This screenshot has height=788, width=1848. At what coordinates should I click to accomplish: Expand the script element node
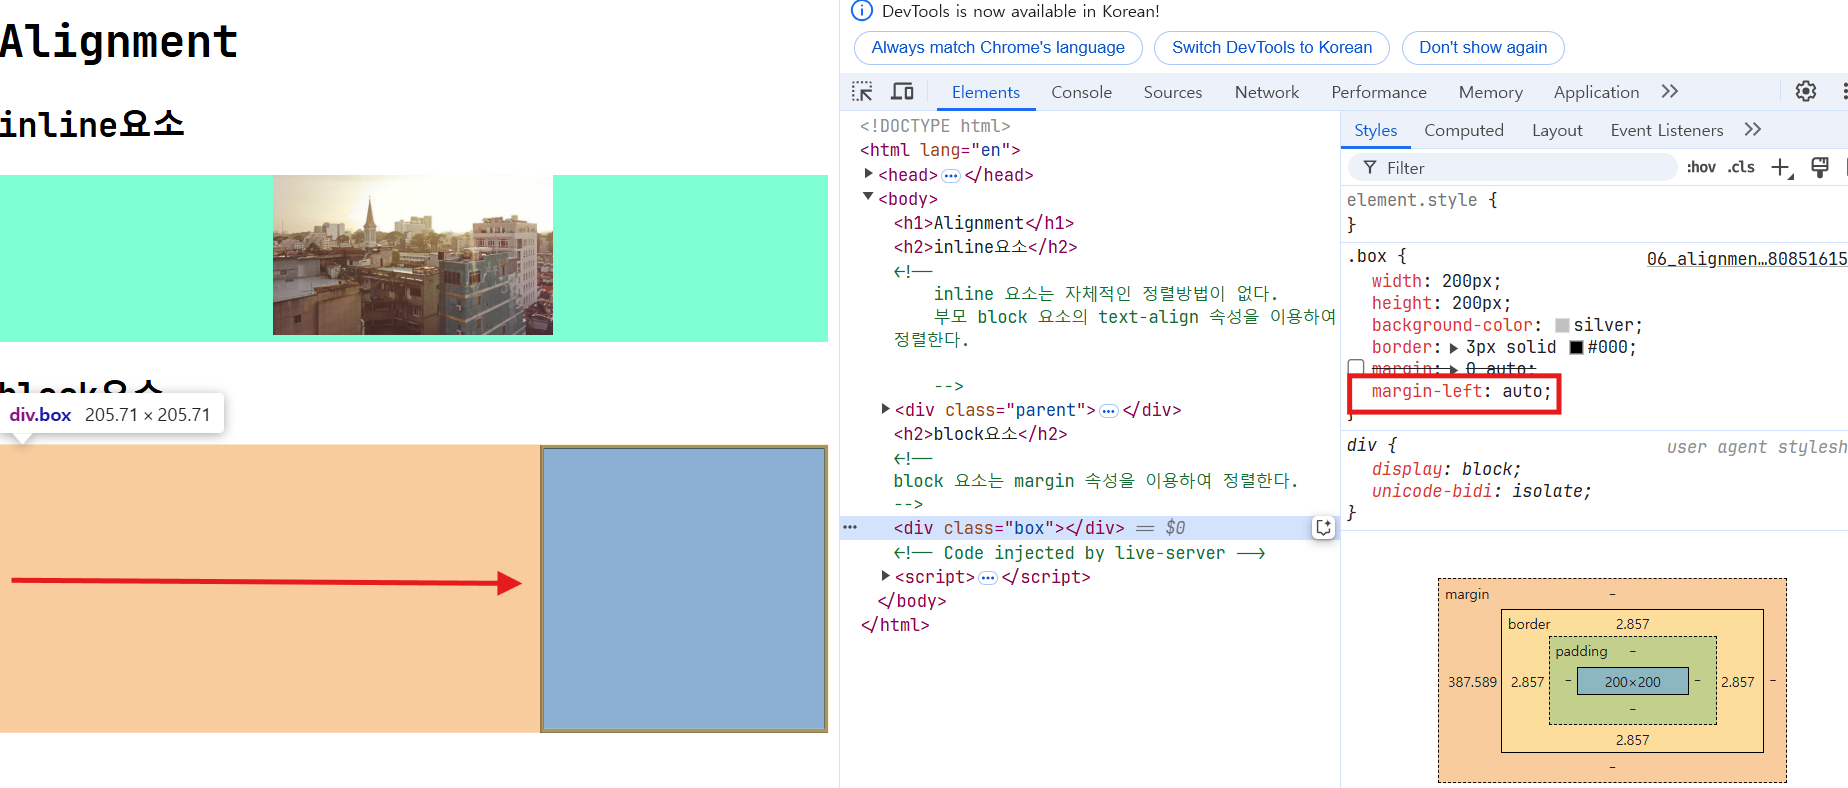[885, 576]
